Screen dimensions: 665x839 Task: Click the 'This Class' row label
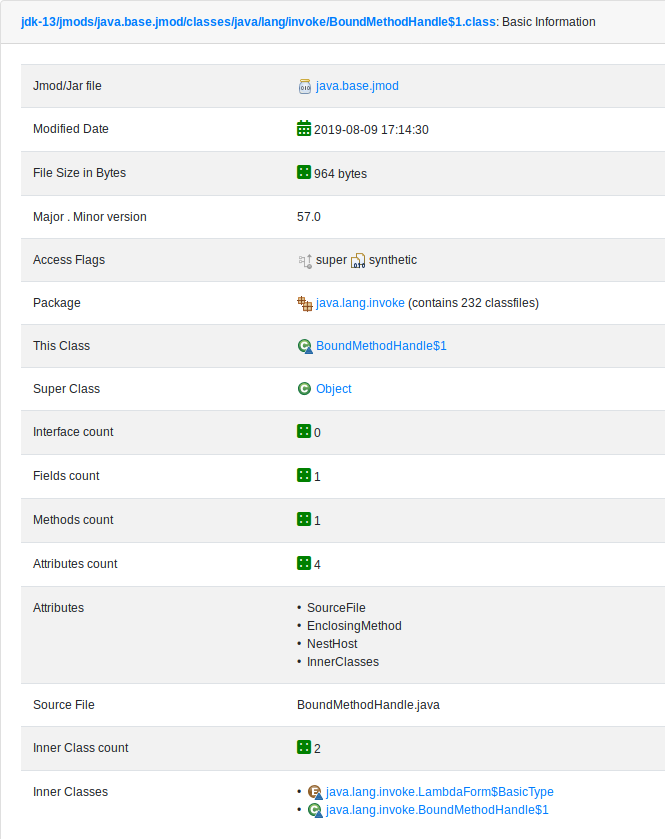[x=62, y=346]
